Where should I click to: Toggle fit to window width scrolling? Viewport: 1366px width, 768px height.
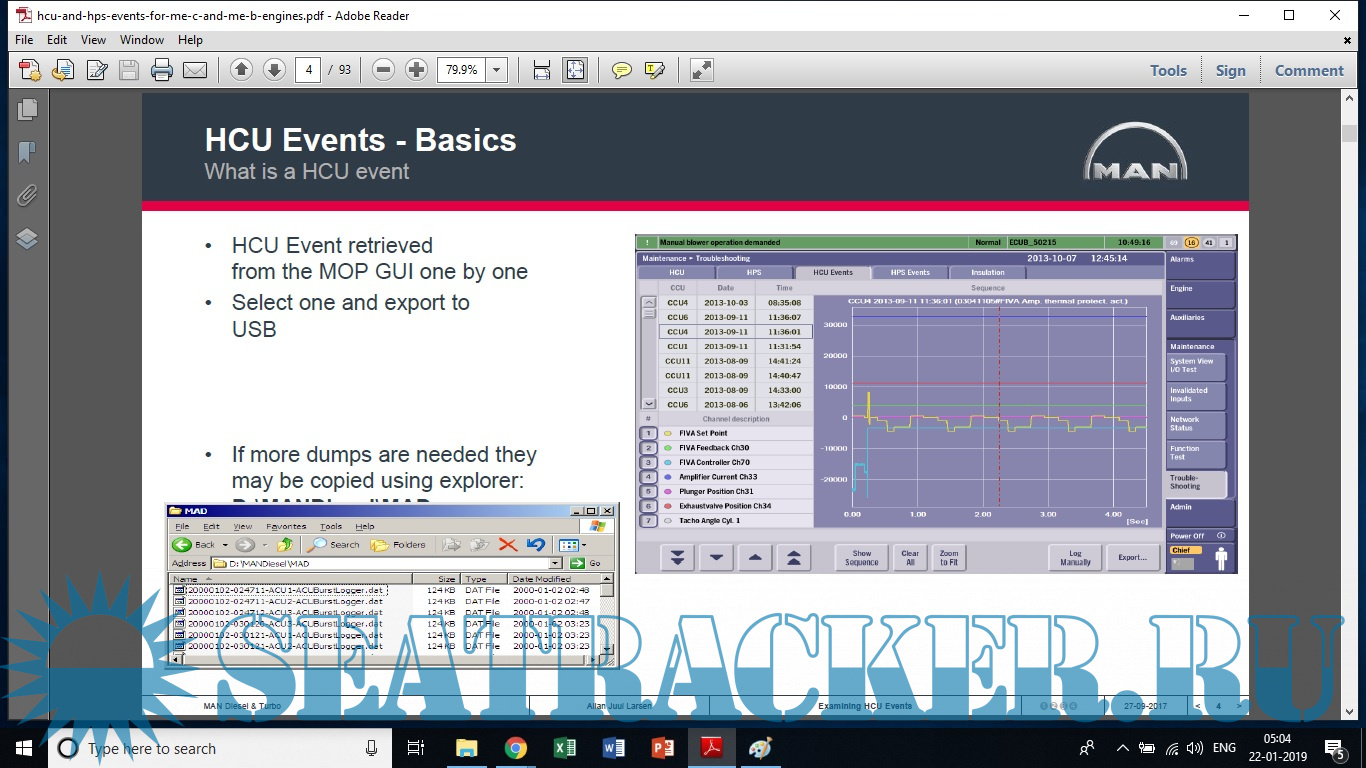point(541,70)
